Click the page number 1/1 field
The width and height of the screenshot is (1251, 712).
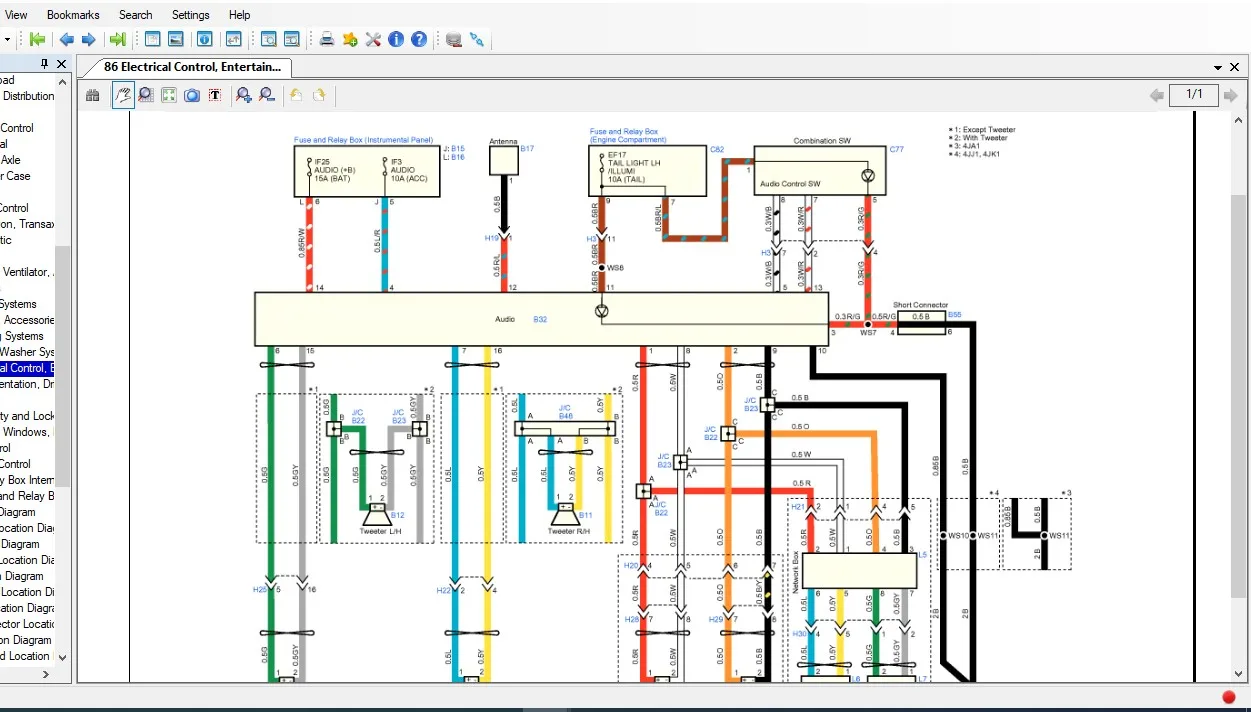pyautogui.click(x=1194, y=95)
